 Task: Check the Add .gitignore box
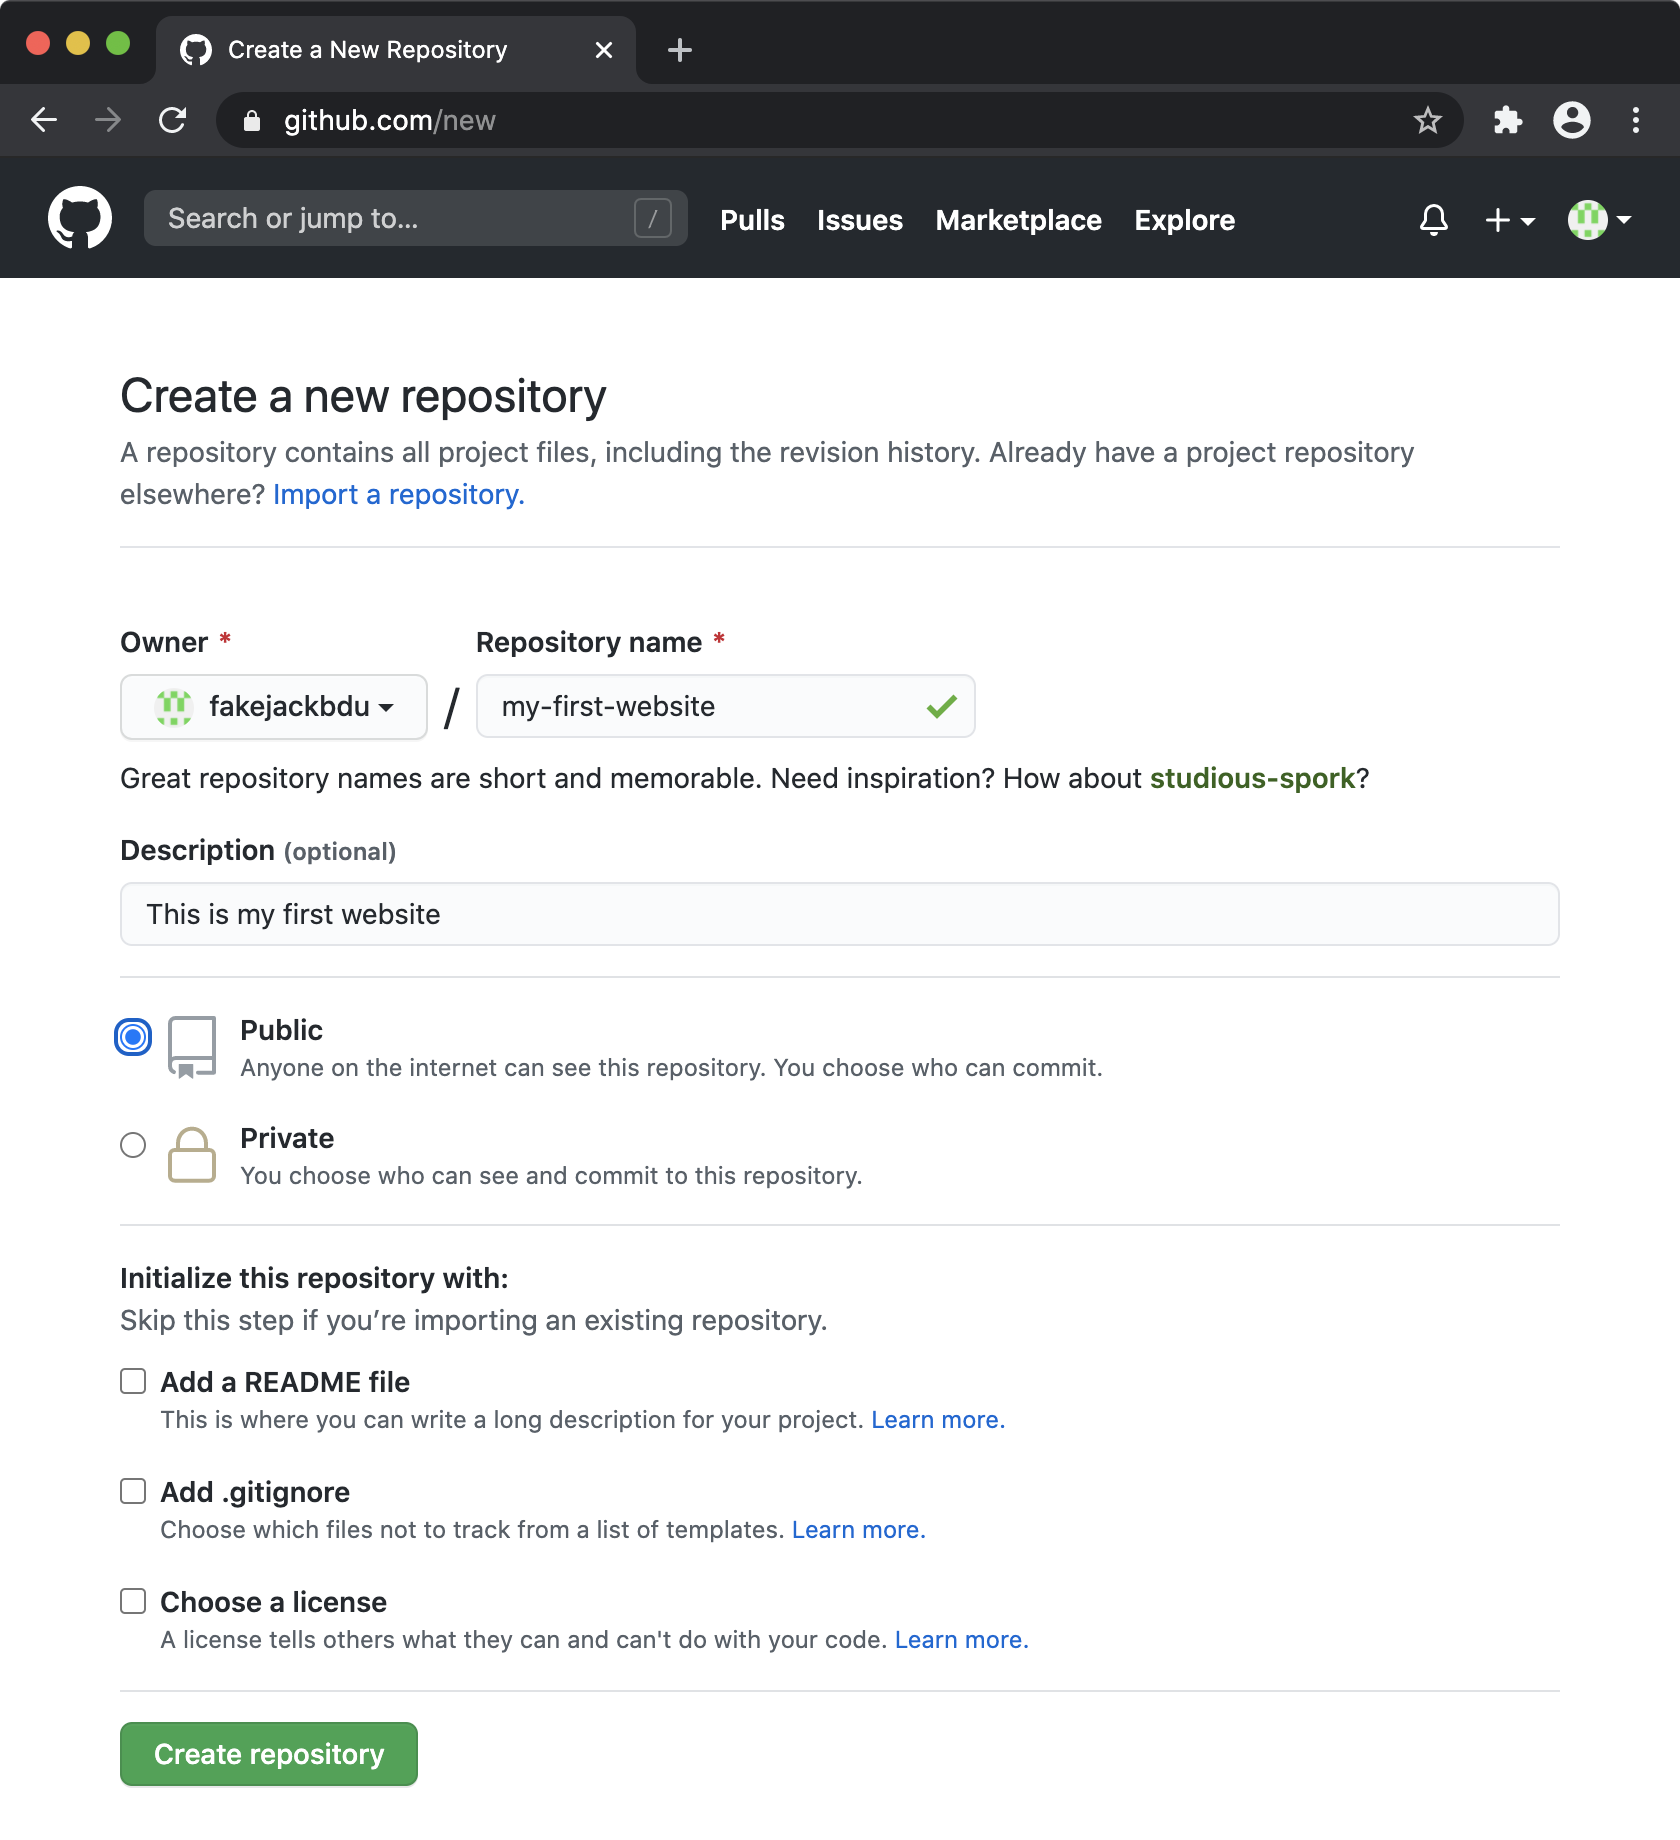pyautogui.click(x=133, y=1491)
